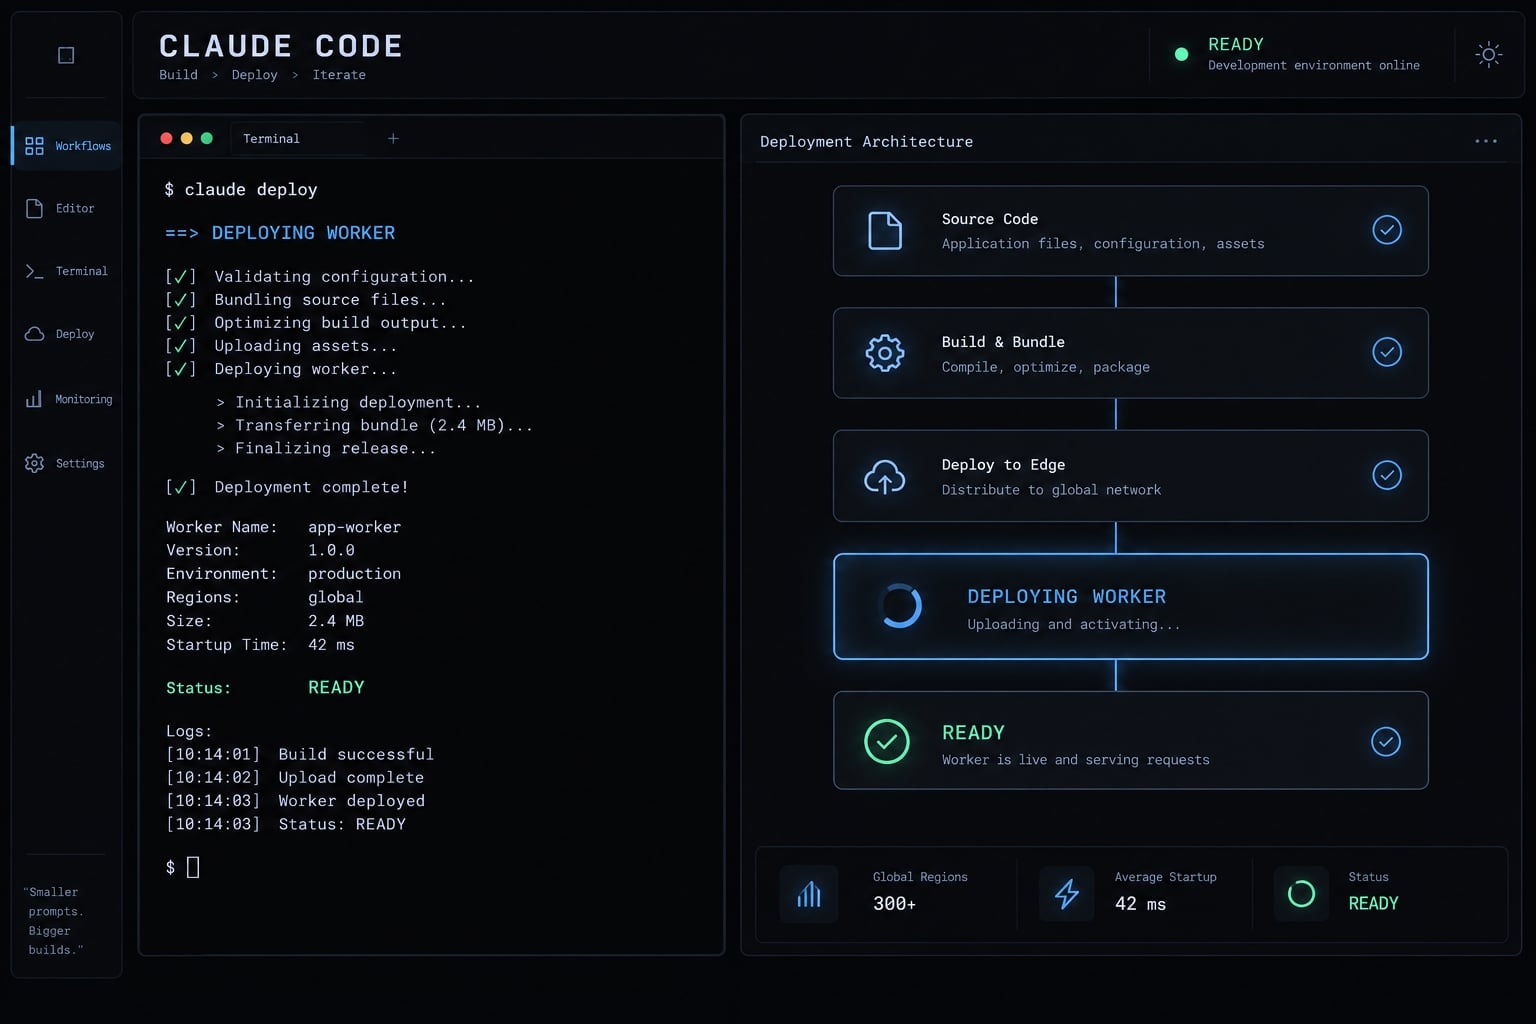Click the terminal prompt cursor input

click(193, 867)
